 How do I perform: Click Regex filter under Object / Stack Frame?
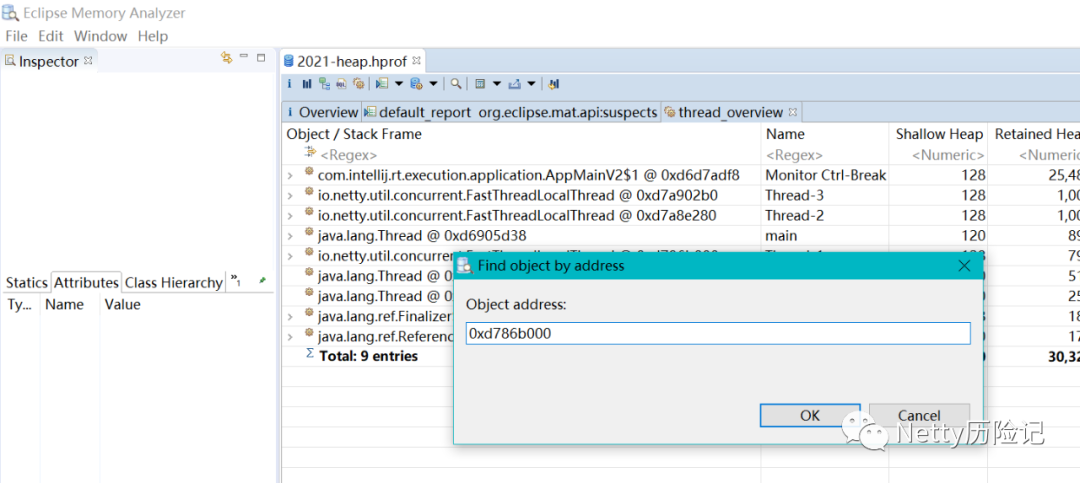coord(349,156)
